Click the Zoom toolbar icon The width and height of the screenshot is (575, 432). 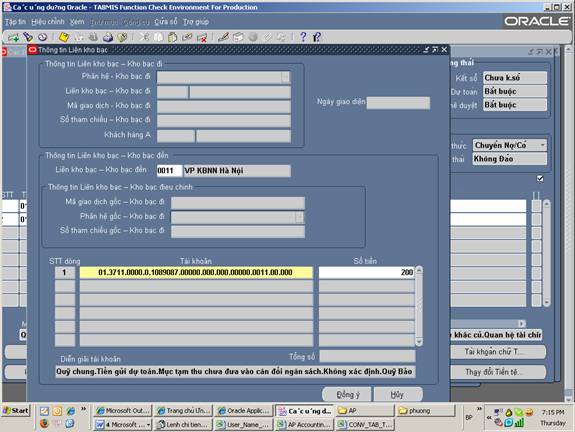(x=238, y=37)
